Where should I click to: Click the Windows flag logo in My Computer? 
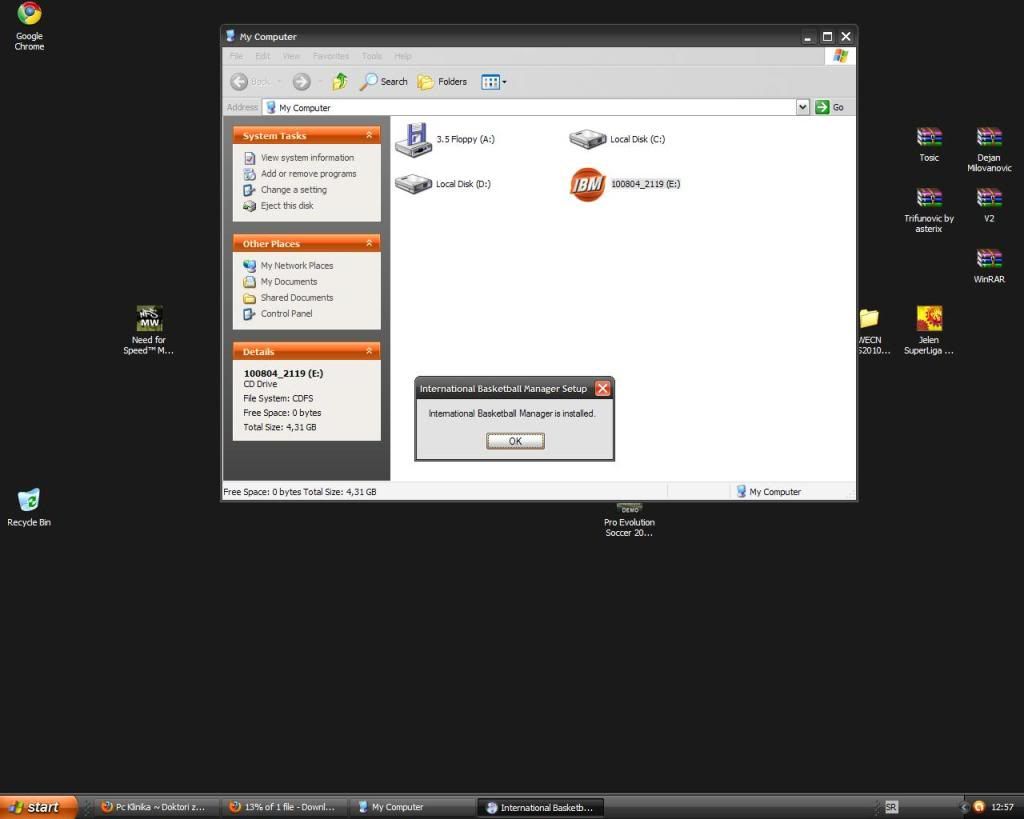(840, 56)
